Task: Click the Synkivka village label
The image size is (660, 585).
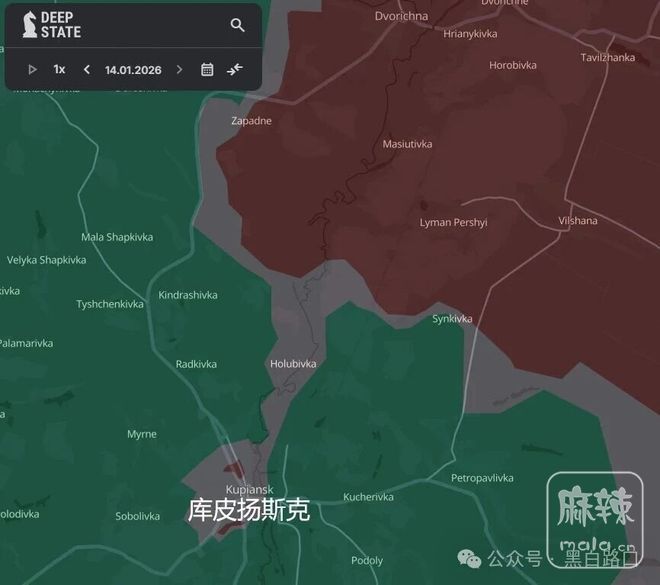Action: click(452, 319)
